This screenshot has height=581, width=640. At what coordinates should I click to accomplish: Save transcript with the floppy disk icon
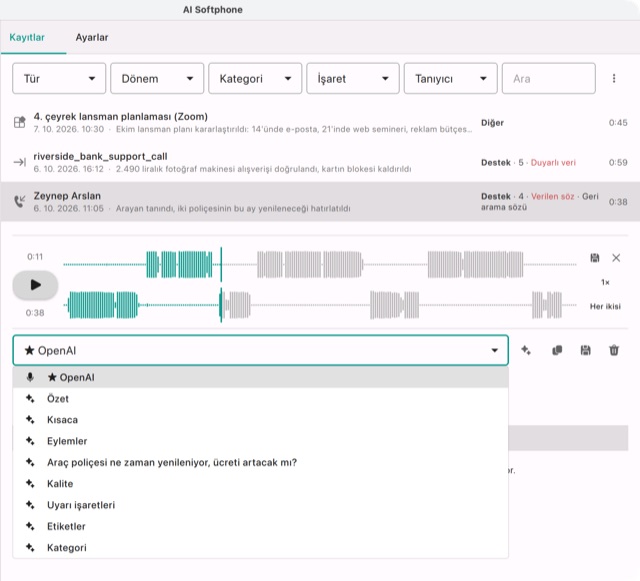(585, 350)
